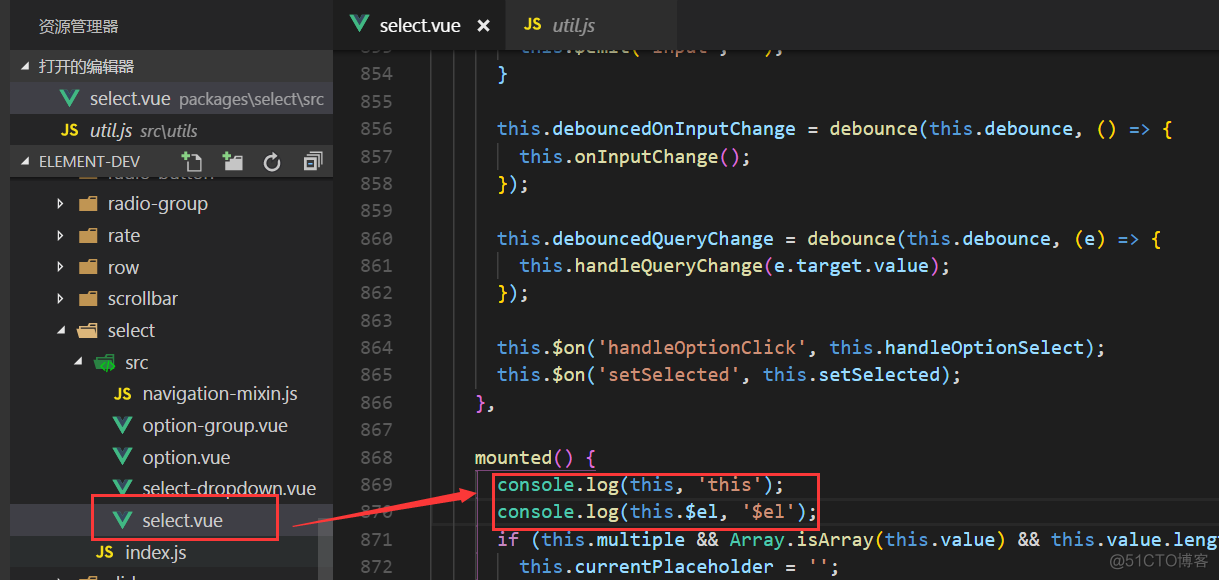This screenshot has width=1219, height=580.
Task: Collapse all folders in explorer
Action: 313,161
